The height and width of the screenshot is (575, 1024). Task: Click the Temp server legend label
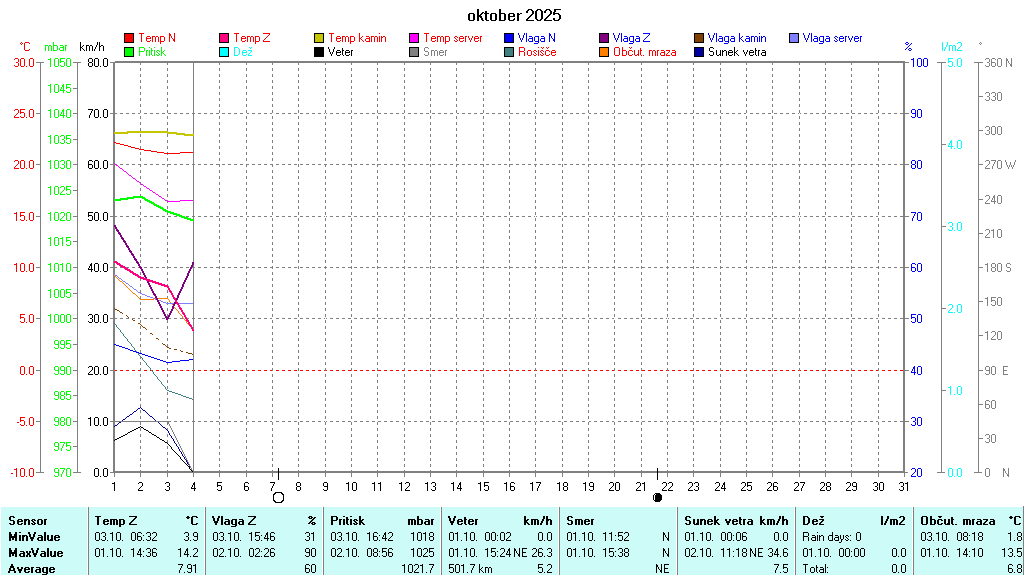pyautogui.click(x=453, y=38)
